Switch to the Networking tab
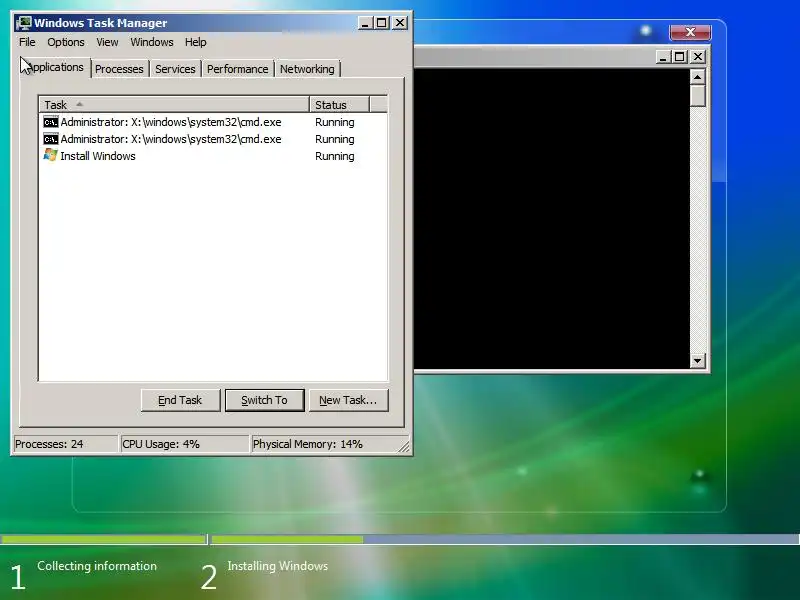 coord(307,69)
